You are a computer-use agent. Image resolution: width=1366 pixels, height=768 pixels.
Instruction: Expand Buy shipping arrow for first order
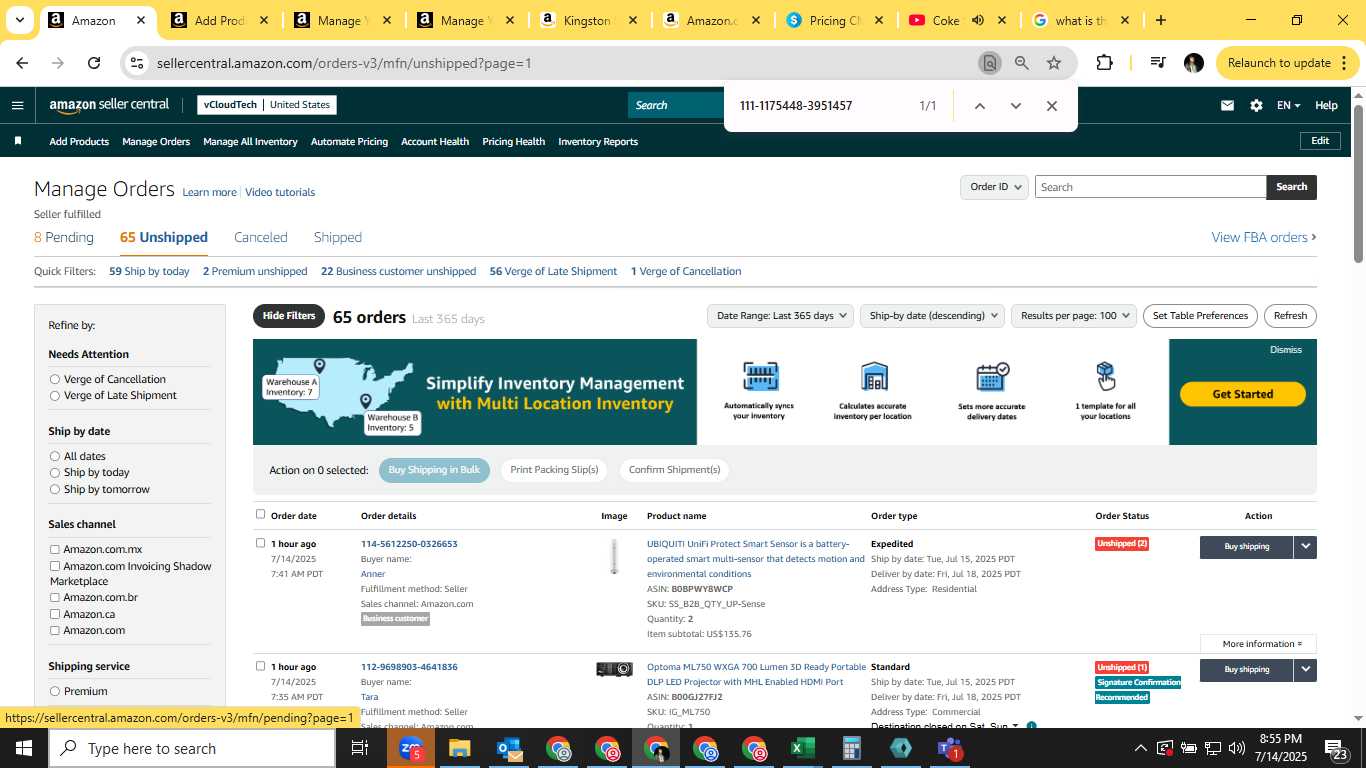(1305, 547)
